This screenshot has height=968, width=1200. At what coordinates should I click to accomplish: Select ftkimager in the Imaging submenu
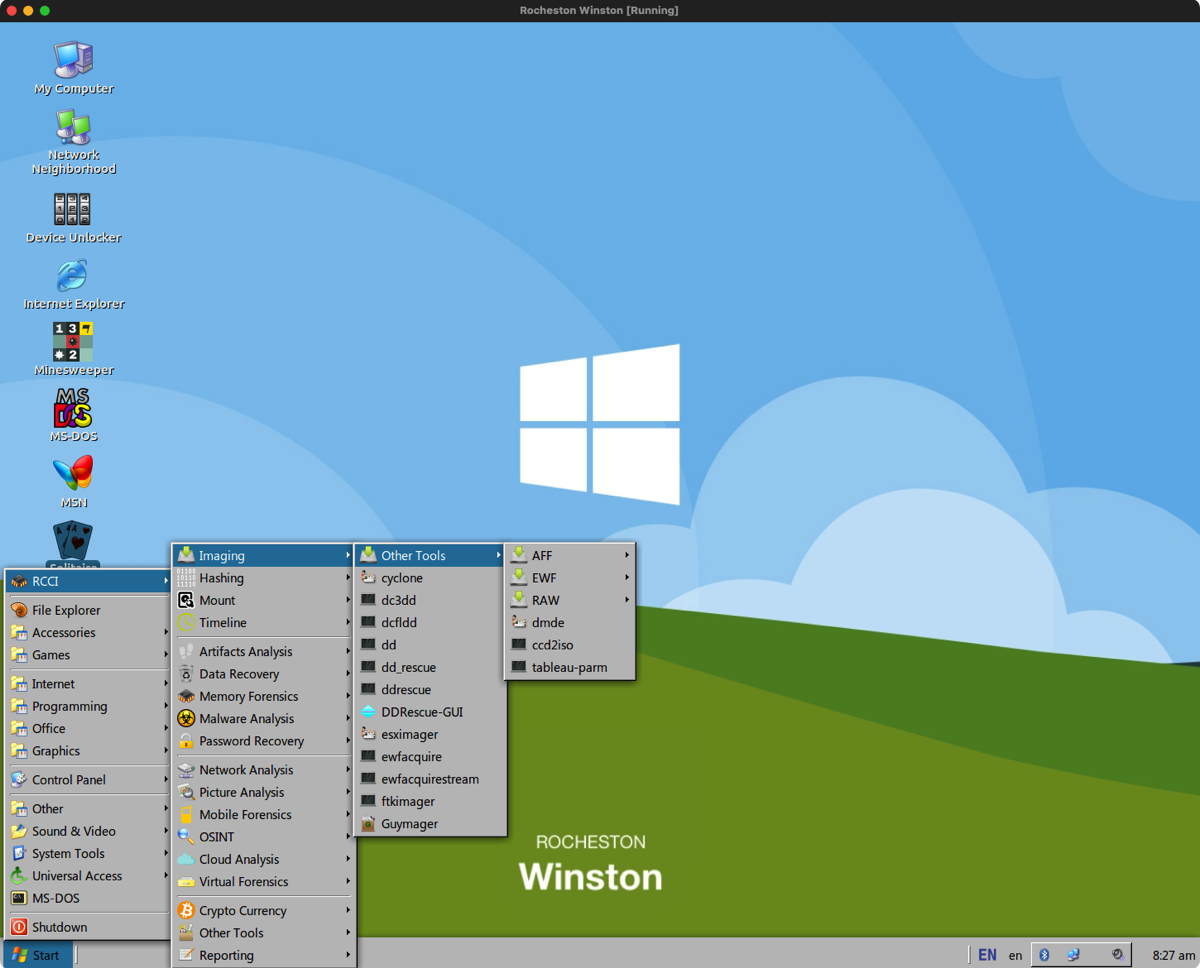pyautogui.click(x=408, y=801)
